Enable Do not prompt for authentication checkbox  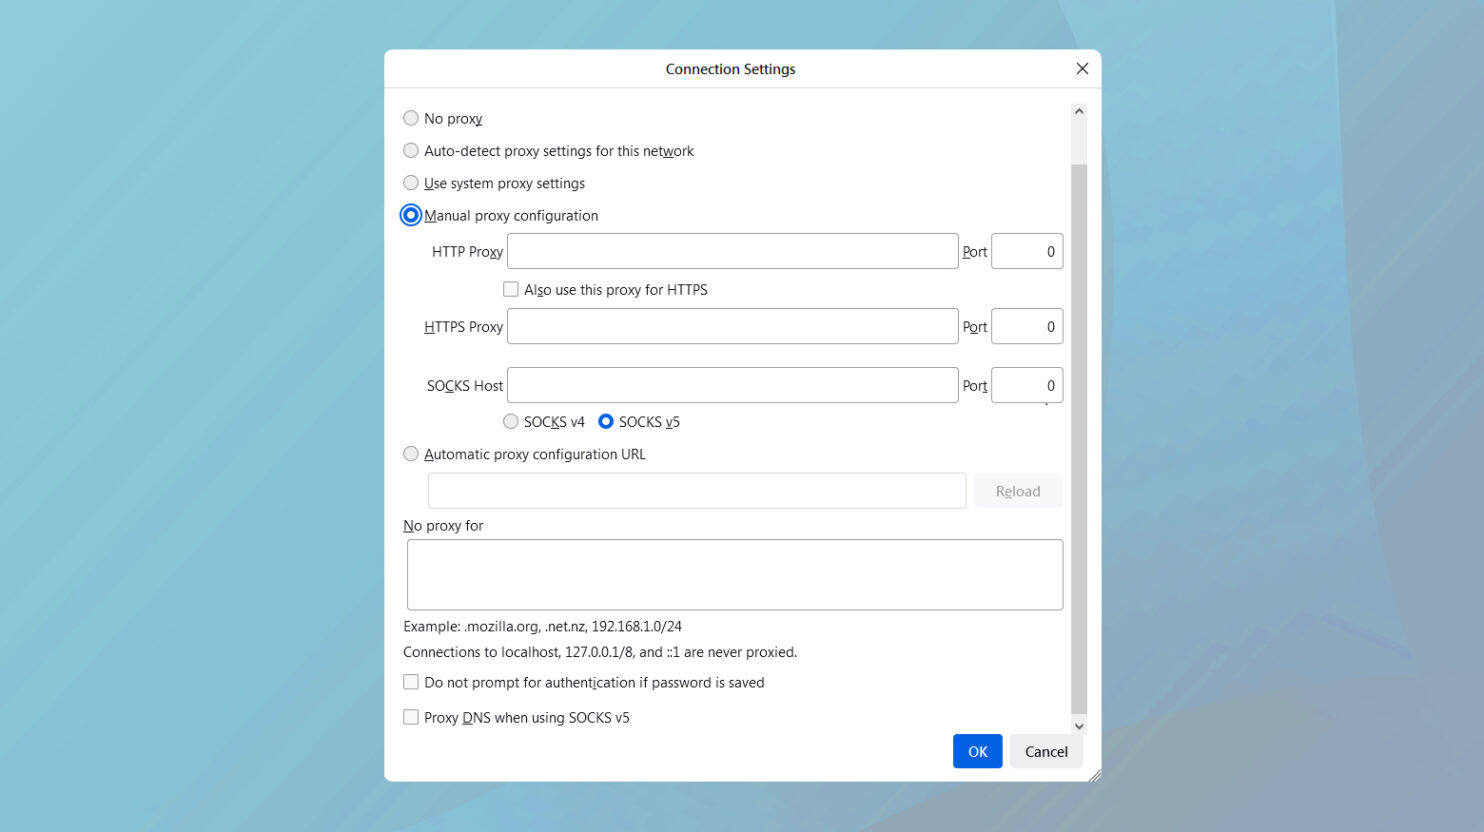coord(410,681)
